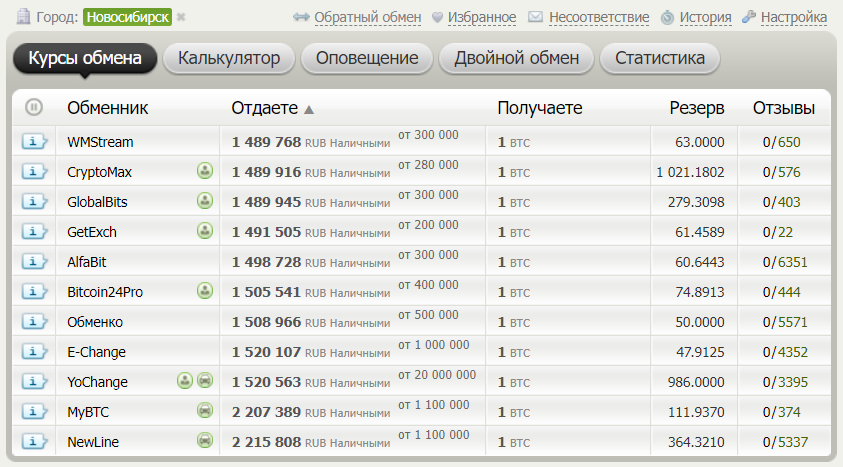
Task: Click the car delivery badge next to MyBTC
Action: [x=205, y=411]
